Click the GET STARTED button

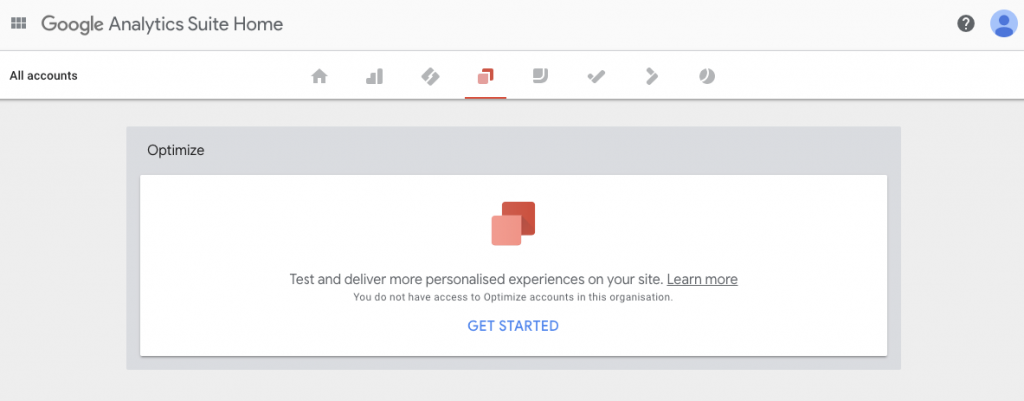pyautogui.click(x=513, y=326)
